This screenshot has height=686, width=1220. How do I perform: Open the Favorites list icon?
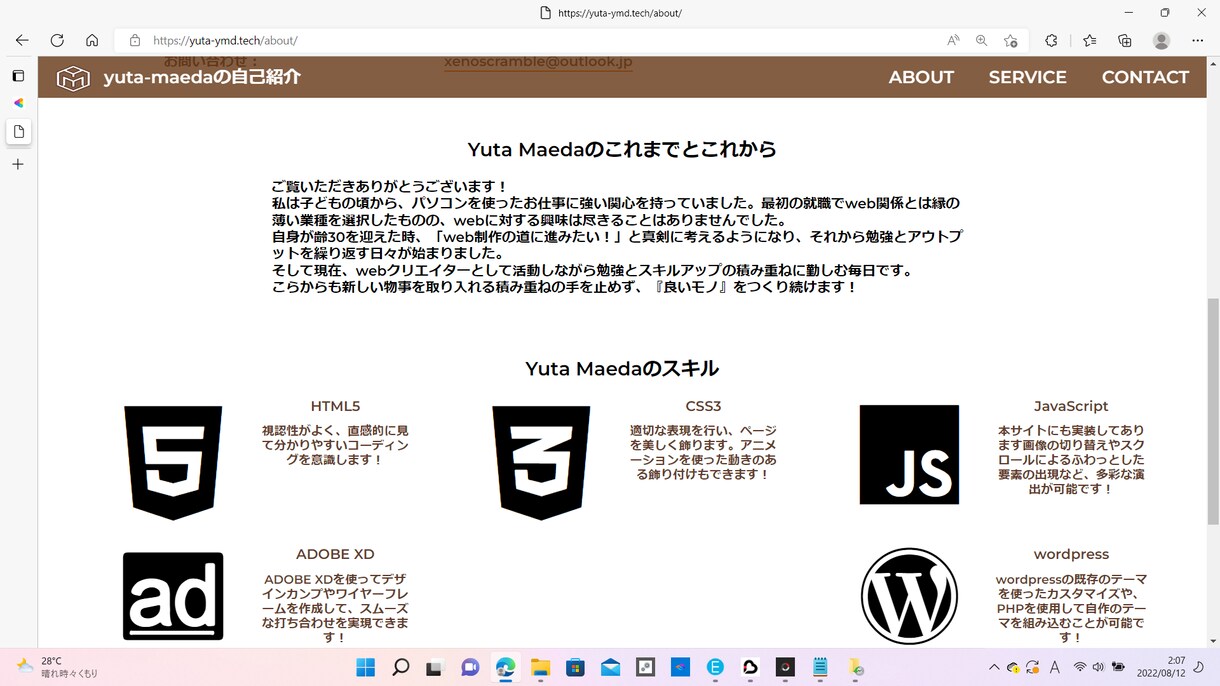pyautogui.click(x=1089, y=41)
